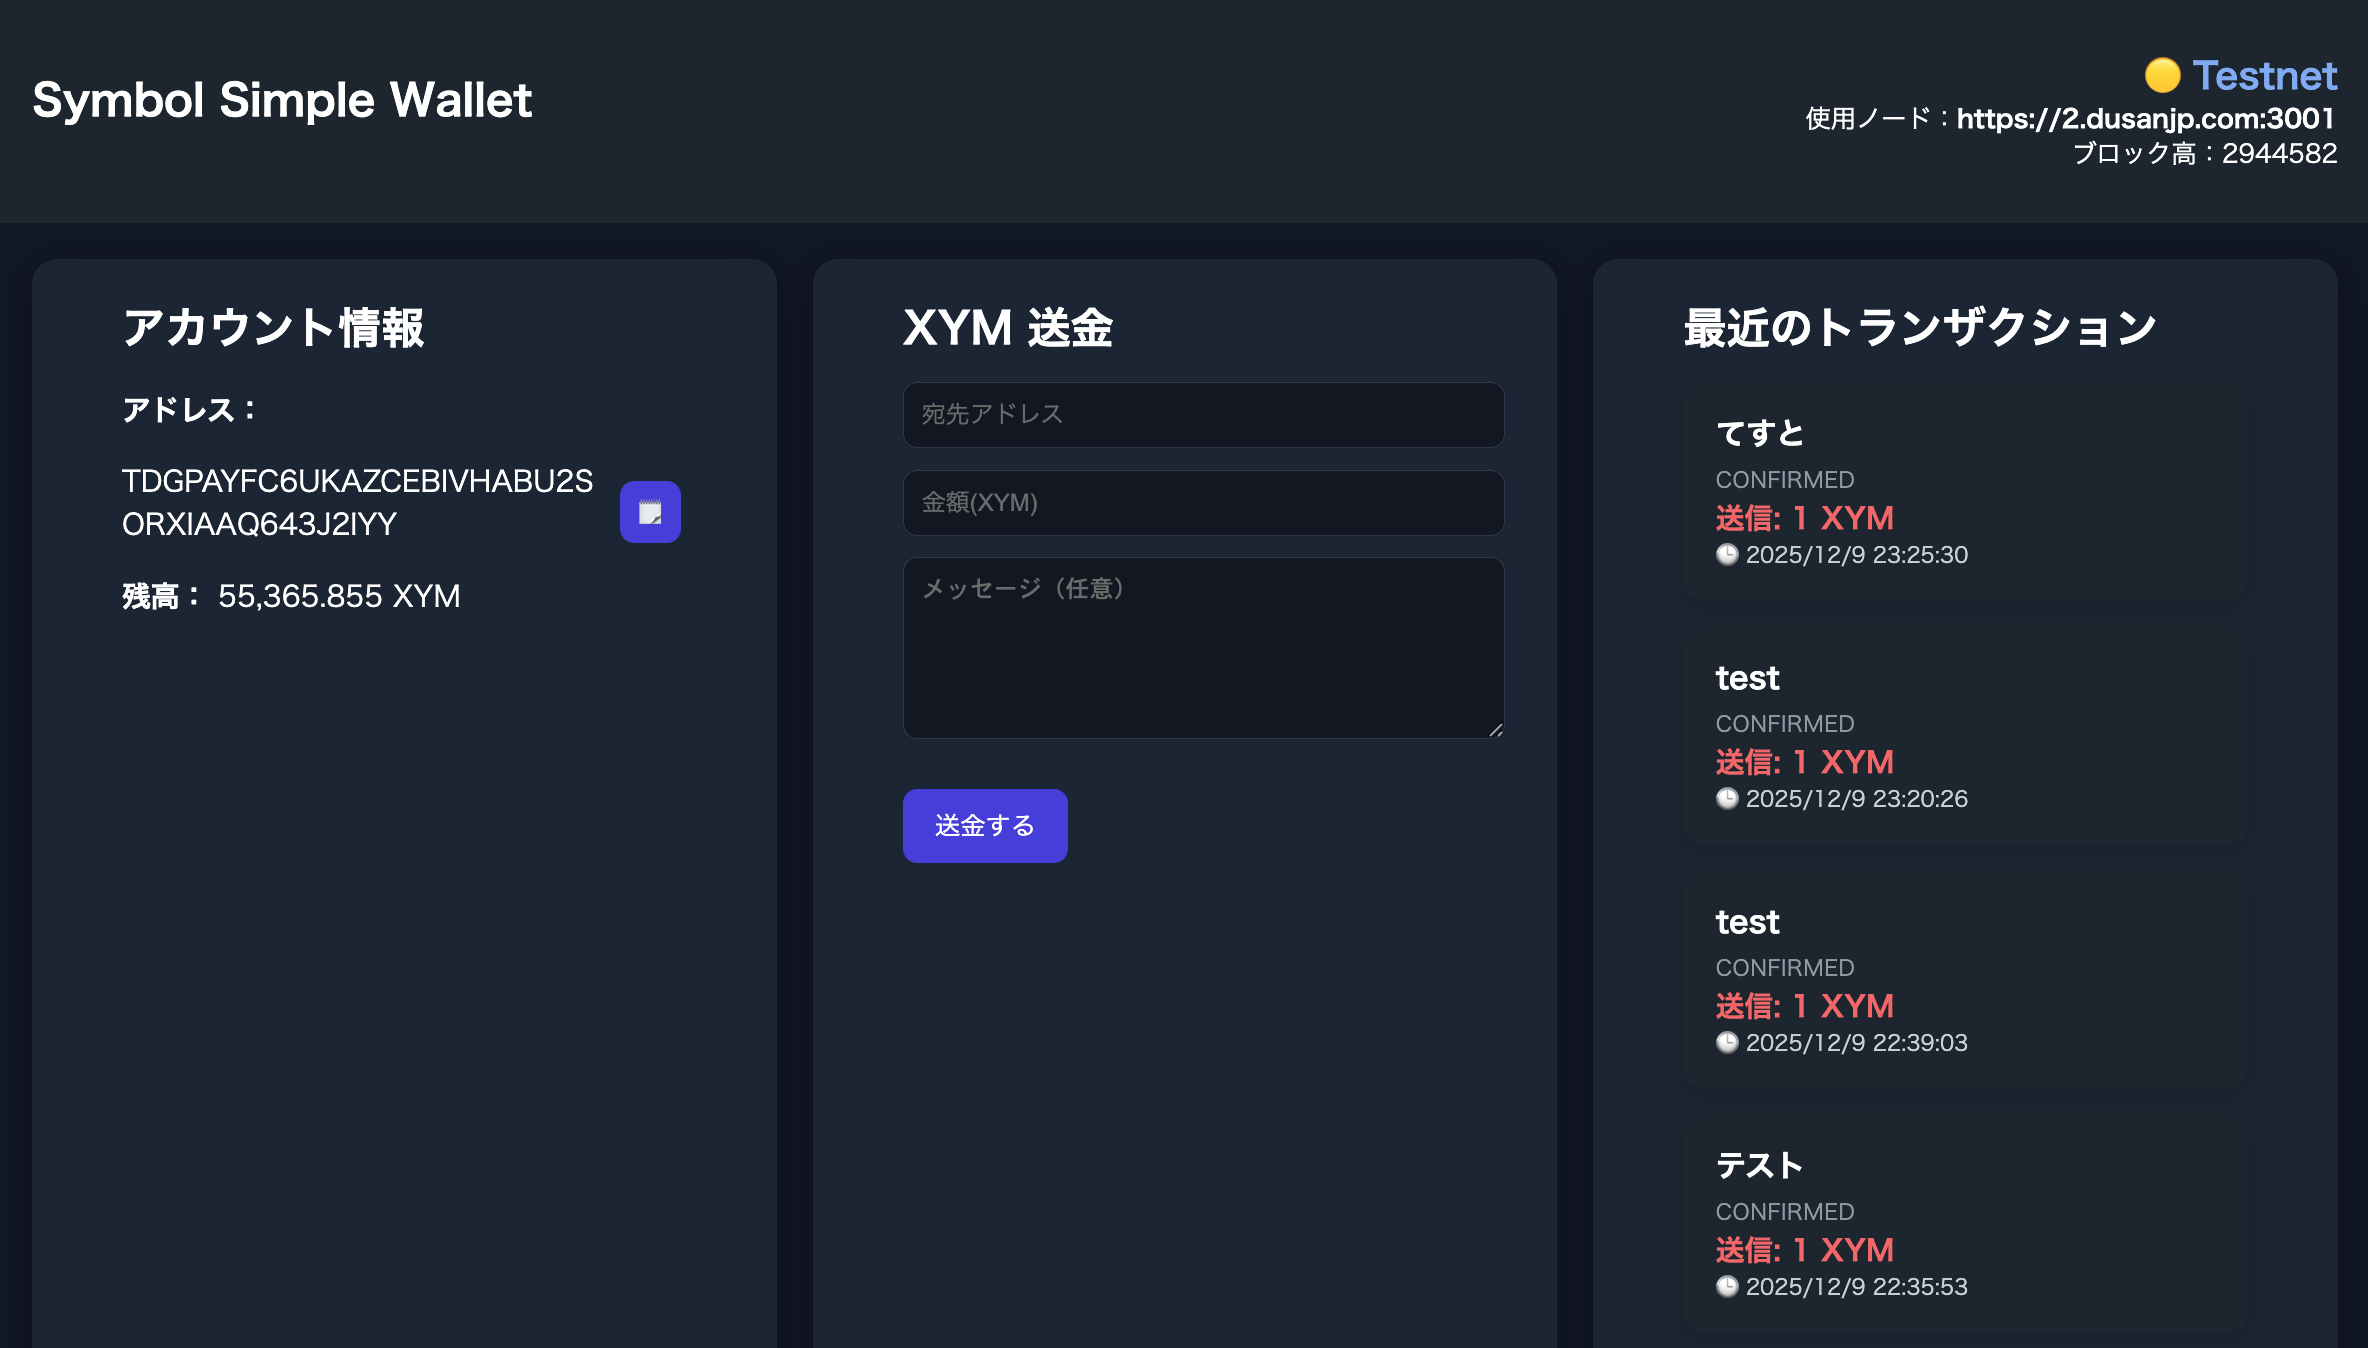Click the 最近のトランザクション heading

[x=1919, y=328]
